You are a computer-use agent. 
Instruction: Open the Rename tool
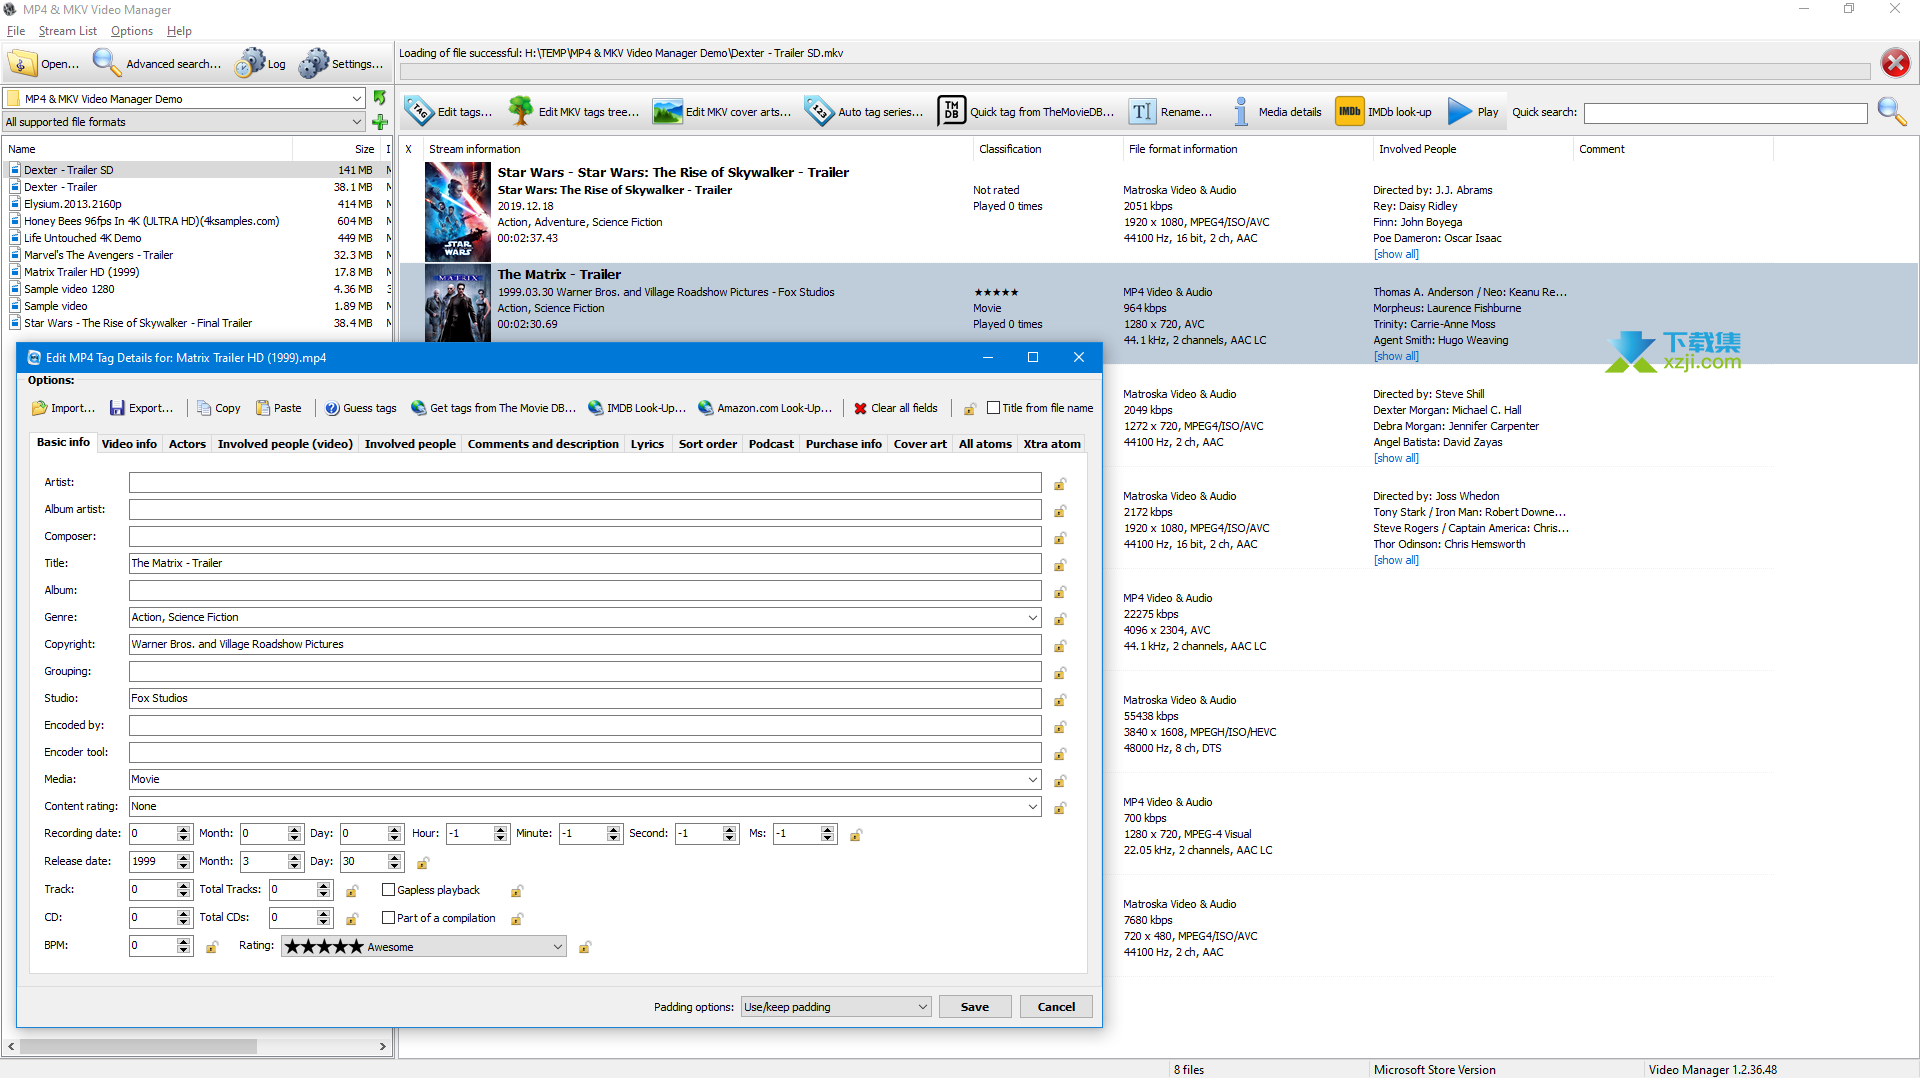(x=1171, y=112)
